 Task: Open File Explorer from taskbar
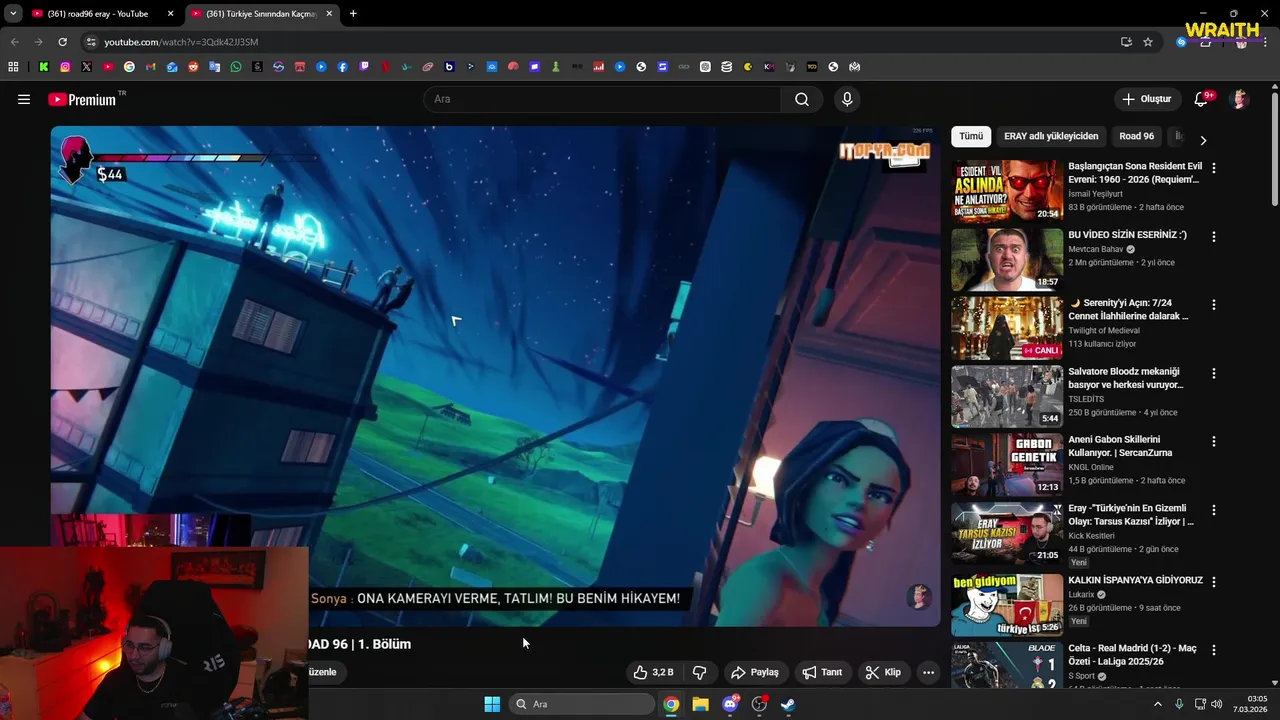coord(700,704)
